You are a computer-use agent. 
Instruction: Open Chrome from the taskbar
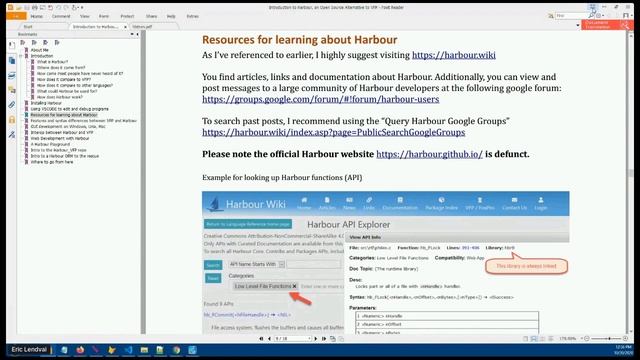(176, 350)
